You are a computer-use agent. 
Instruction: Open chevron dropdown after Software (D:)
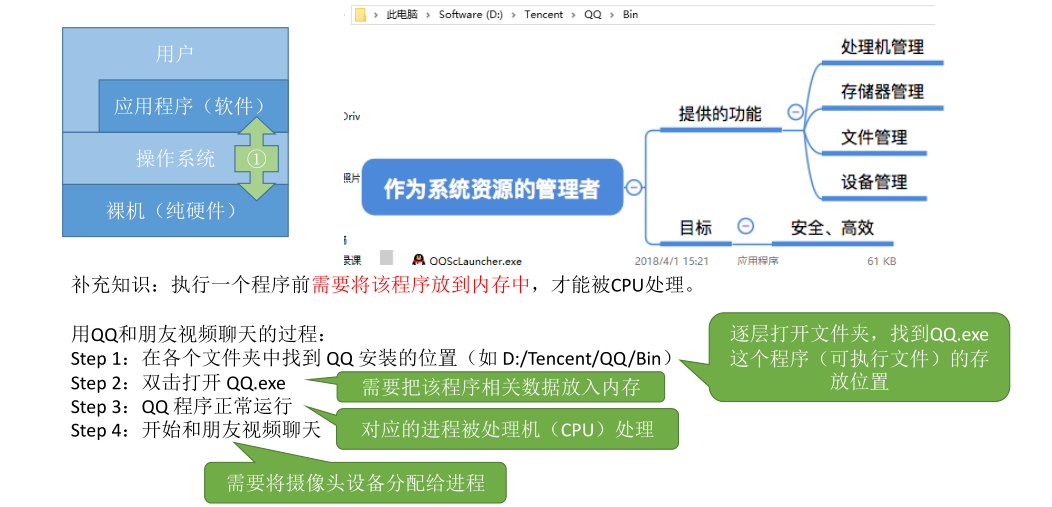515,15
